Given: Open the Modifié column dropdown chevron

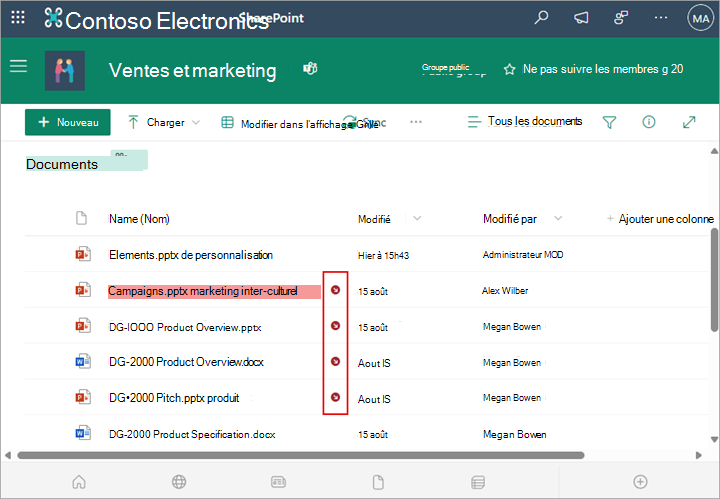Looking at the screenshot, I should pos(417,219).
